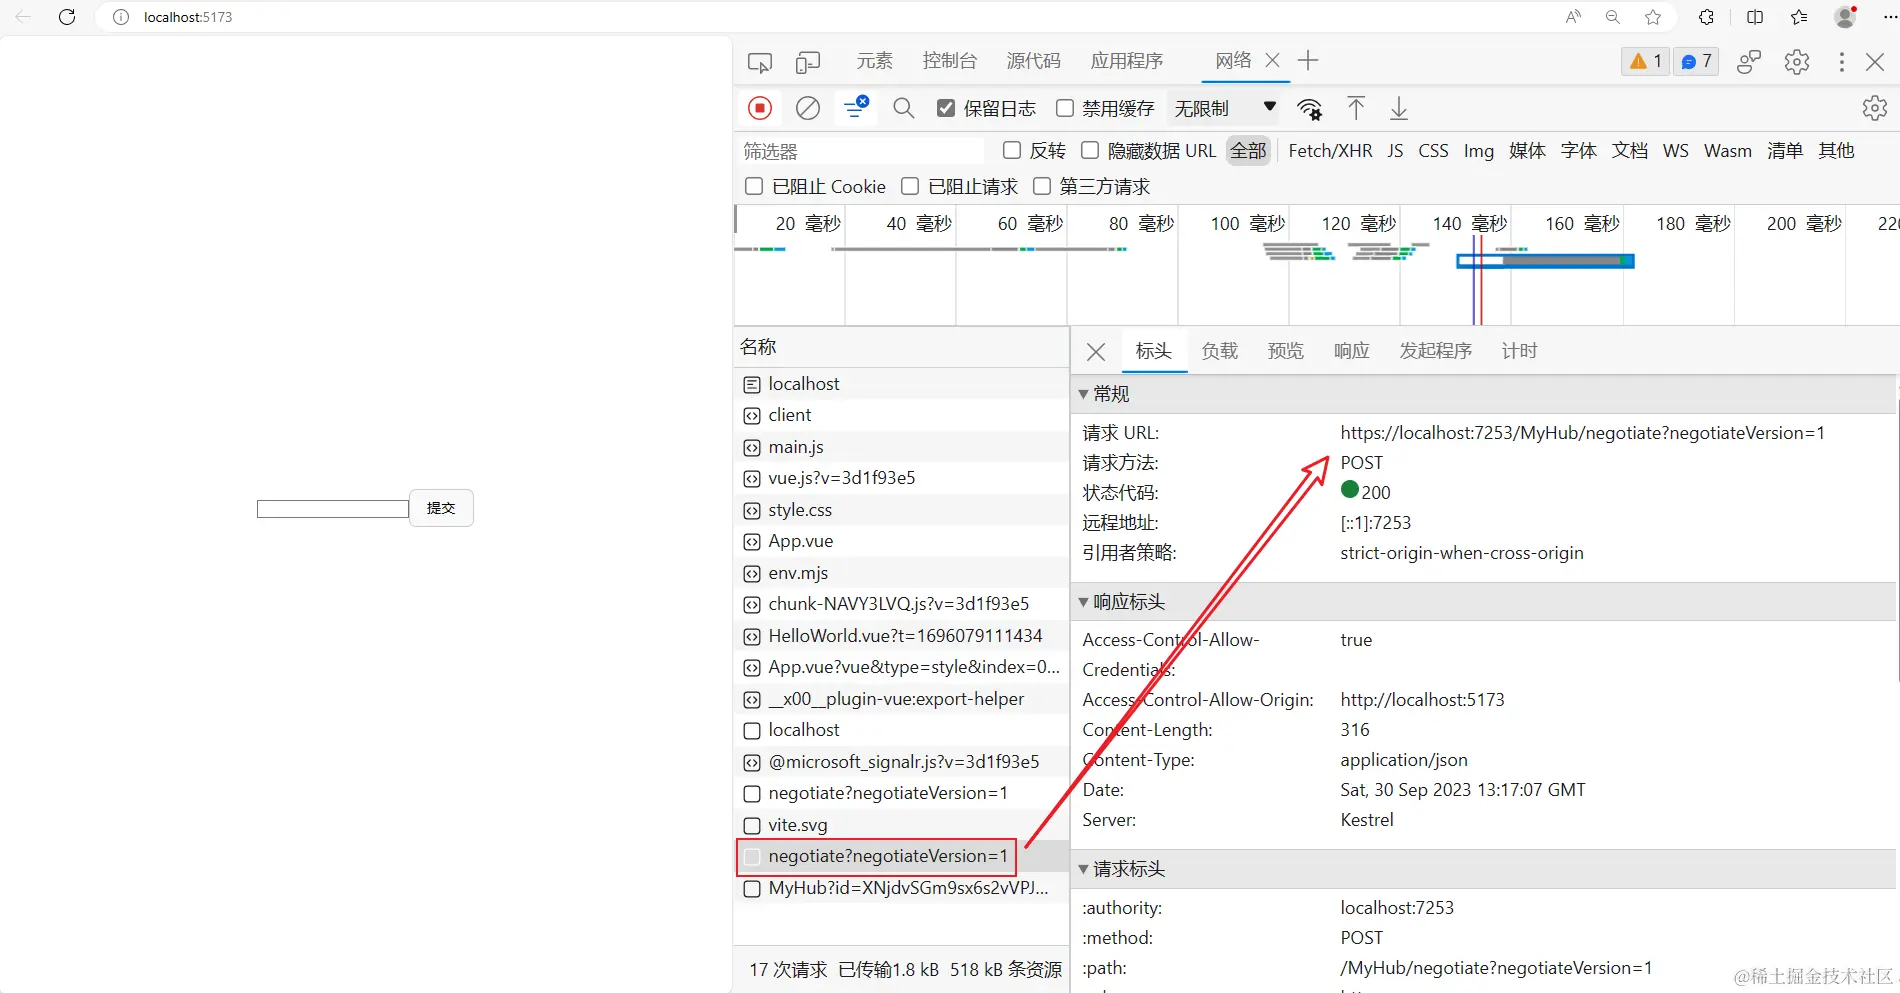Open the 无限制 throttling dropdown
Viewport: 1900px width, 993px height.
click(x=1225, y=108)
